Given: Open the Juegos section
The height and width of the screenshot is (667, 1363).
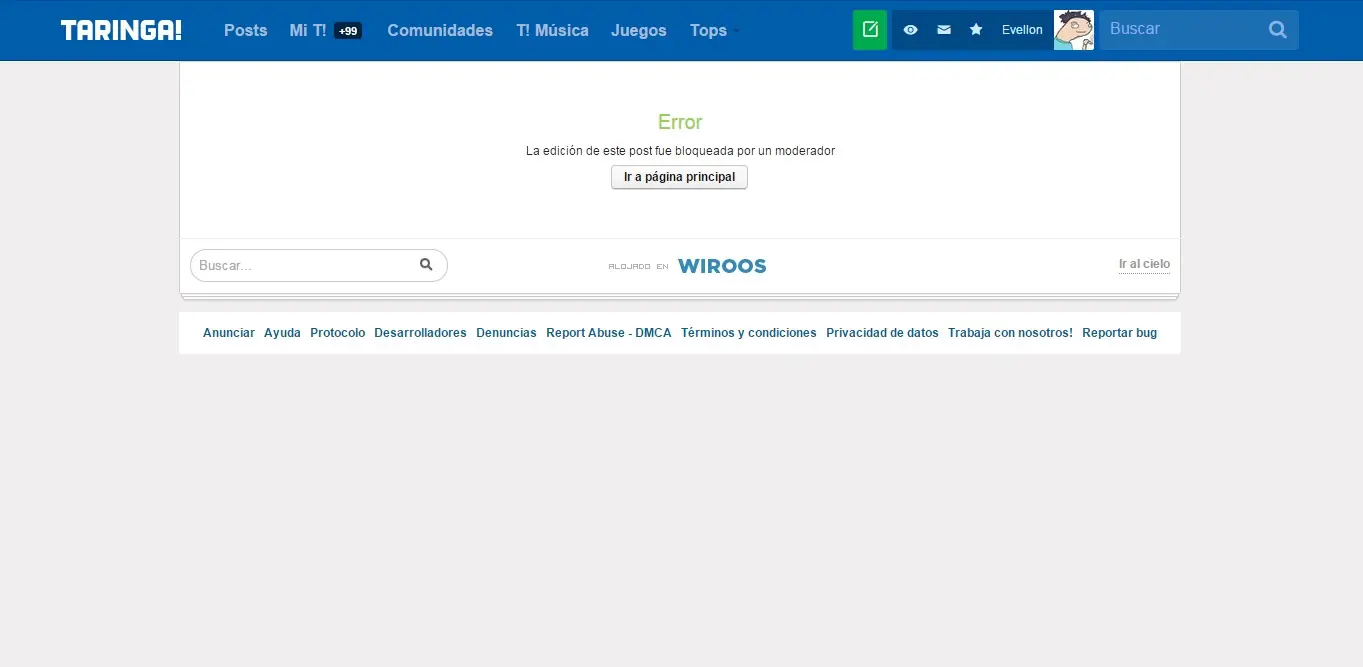Looking at the screenshot, I should tap(638, 31).
